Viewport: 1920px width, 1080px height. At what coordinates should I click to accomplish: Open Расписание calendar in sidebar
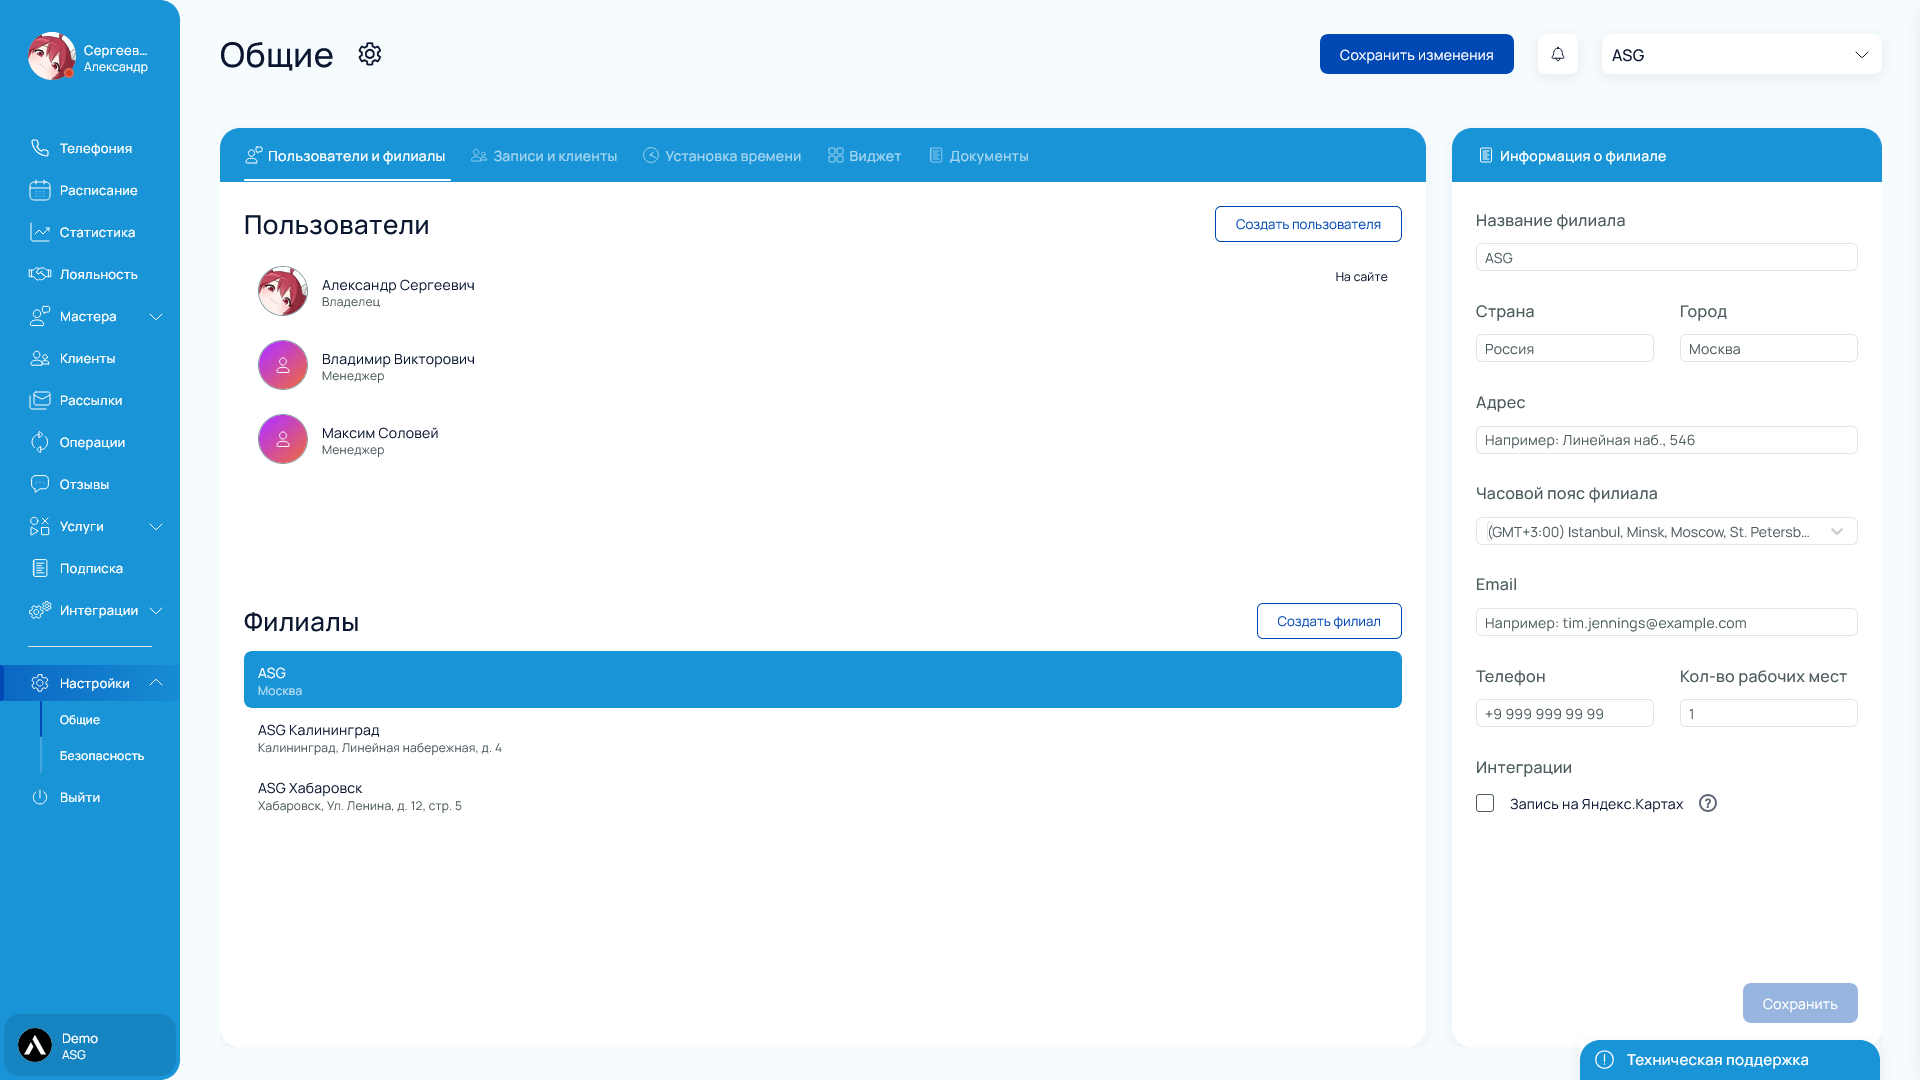click(x=97, y=190)
